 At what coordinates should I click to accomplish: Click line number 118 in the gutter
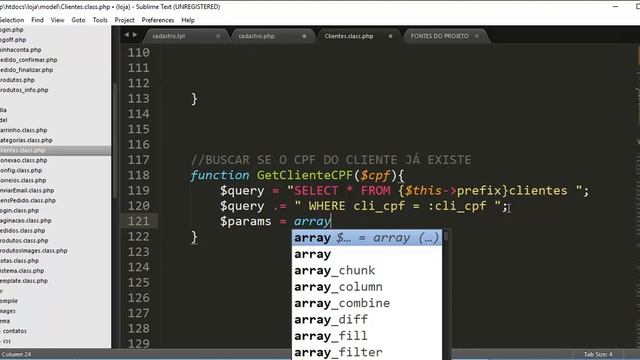coord(138,175)
